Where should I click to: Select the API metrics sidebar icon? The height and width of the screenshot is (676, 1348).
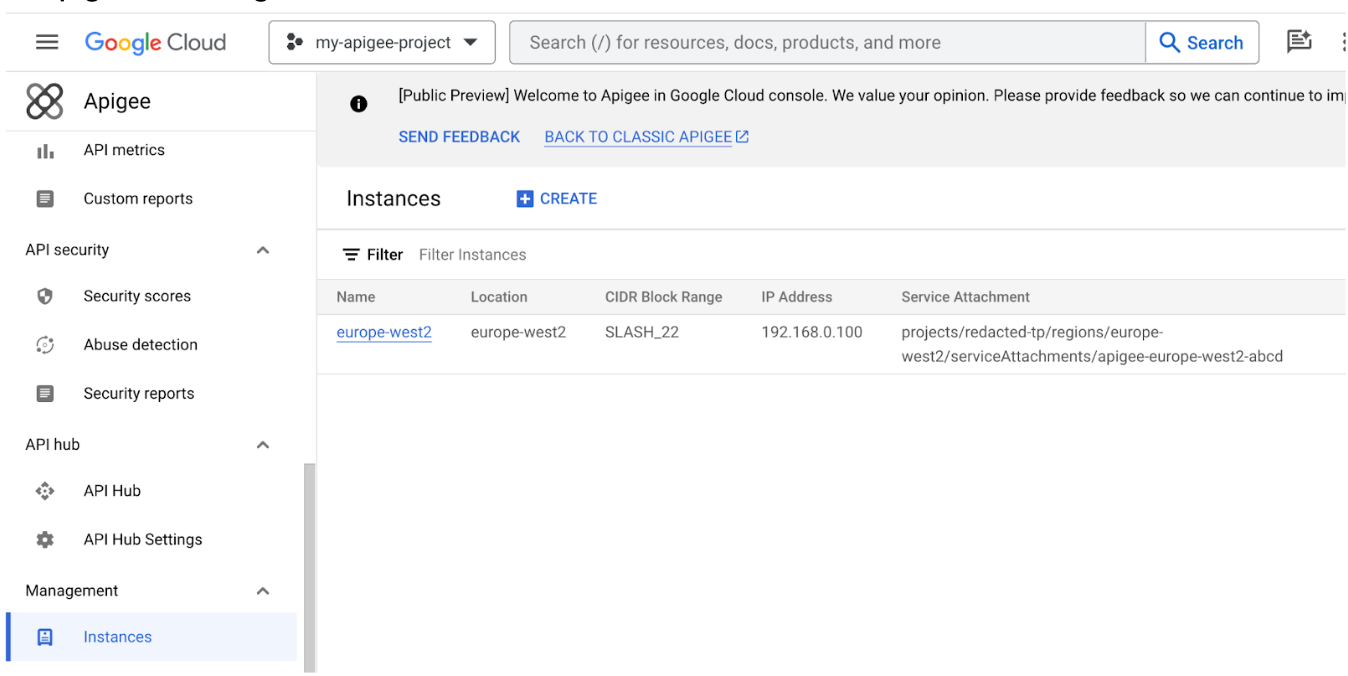45,149
